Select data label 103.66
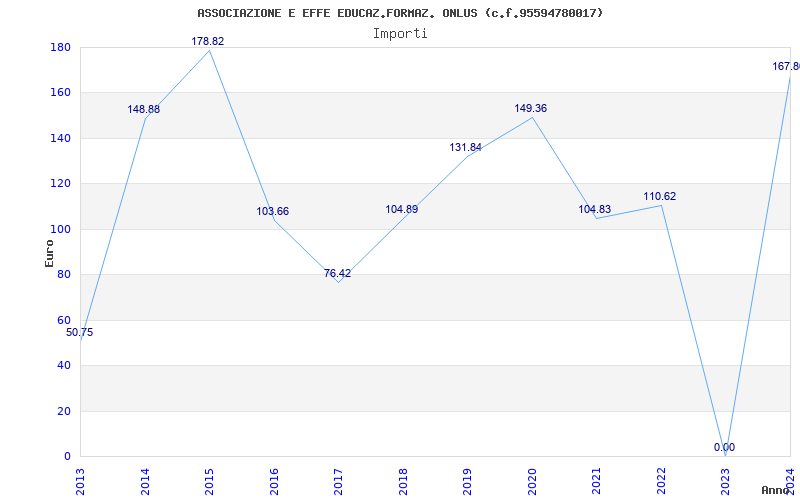800x500 pixels. pyautogui.click(x=272, y=211)
